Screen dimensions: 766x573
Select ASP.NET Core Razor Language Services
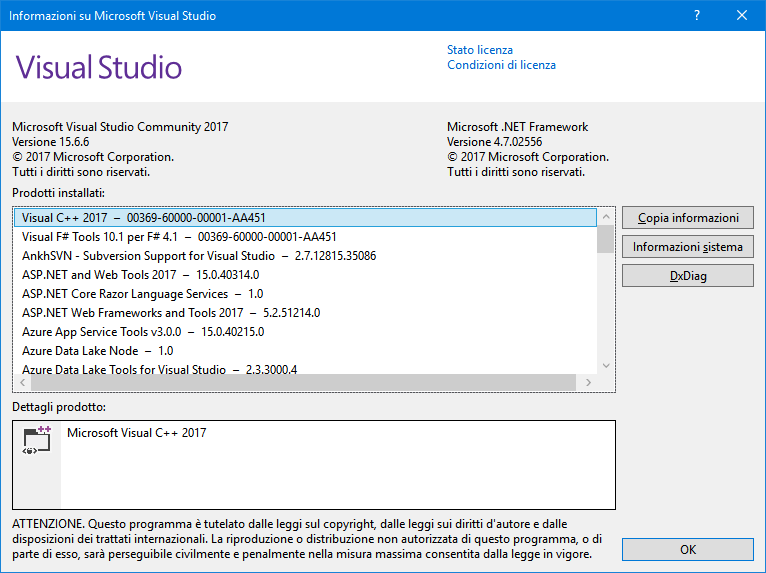pos(142,294)
